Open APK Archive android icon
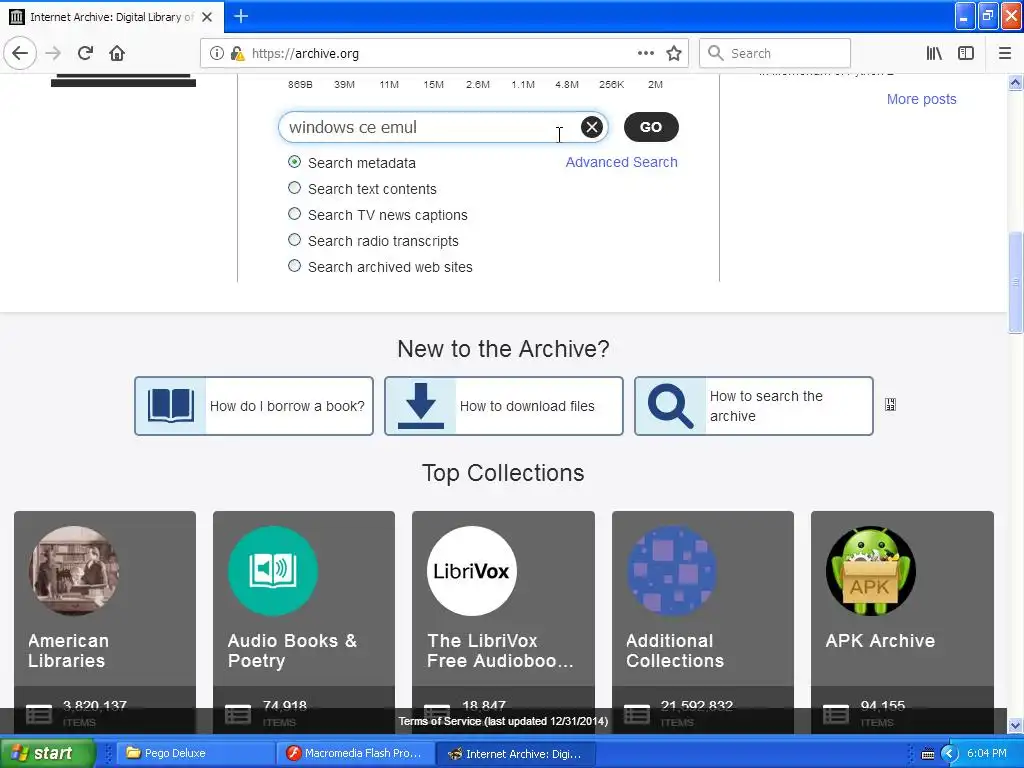 click(871, 571)
